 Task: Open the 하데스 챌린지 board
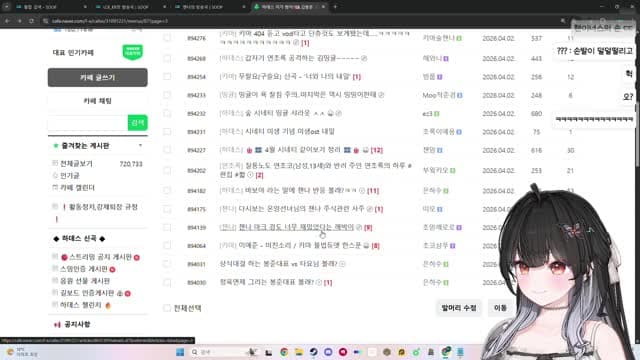pos(81,305)
